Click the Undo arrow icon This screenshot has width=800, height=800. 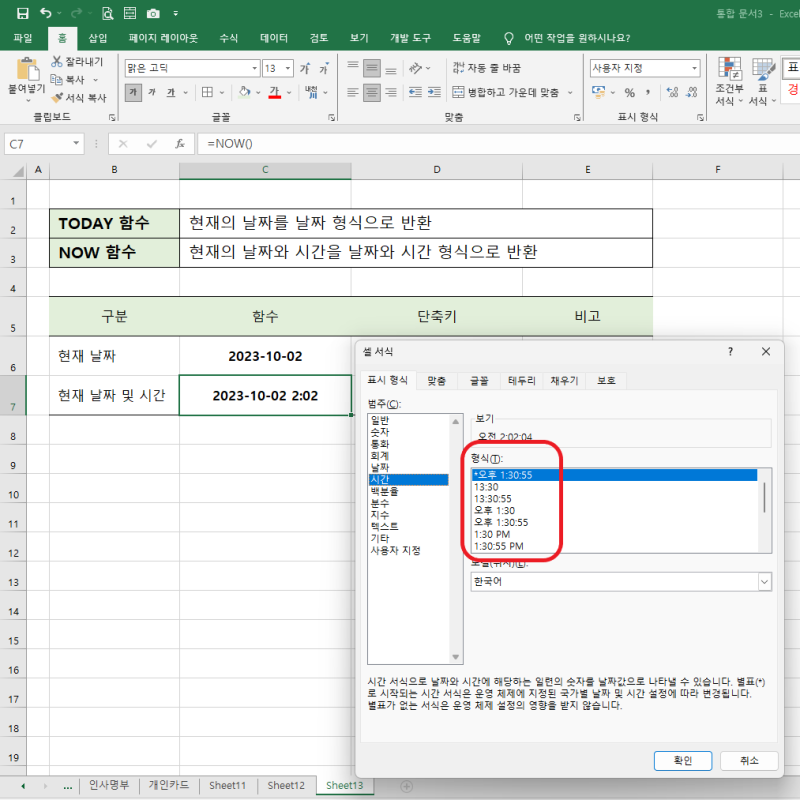pyautogui.click(x=47, y=13)
